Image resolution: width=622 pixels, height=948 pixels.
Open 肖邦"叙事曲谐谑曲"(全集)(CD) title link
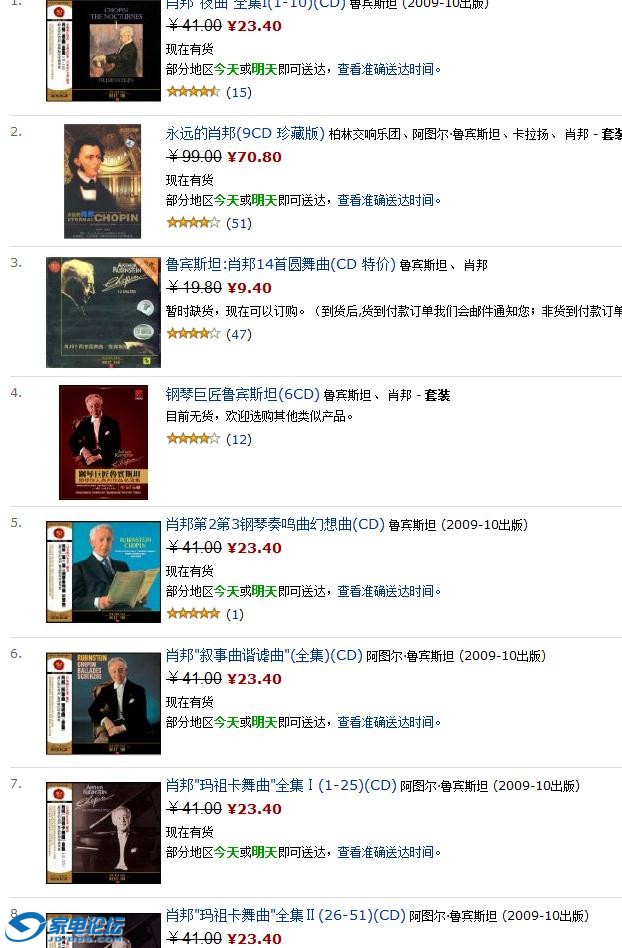tap(264, 655)
